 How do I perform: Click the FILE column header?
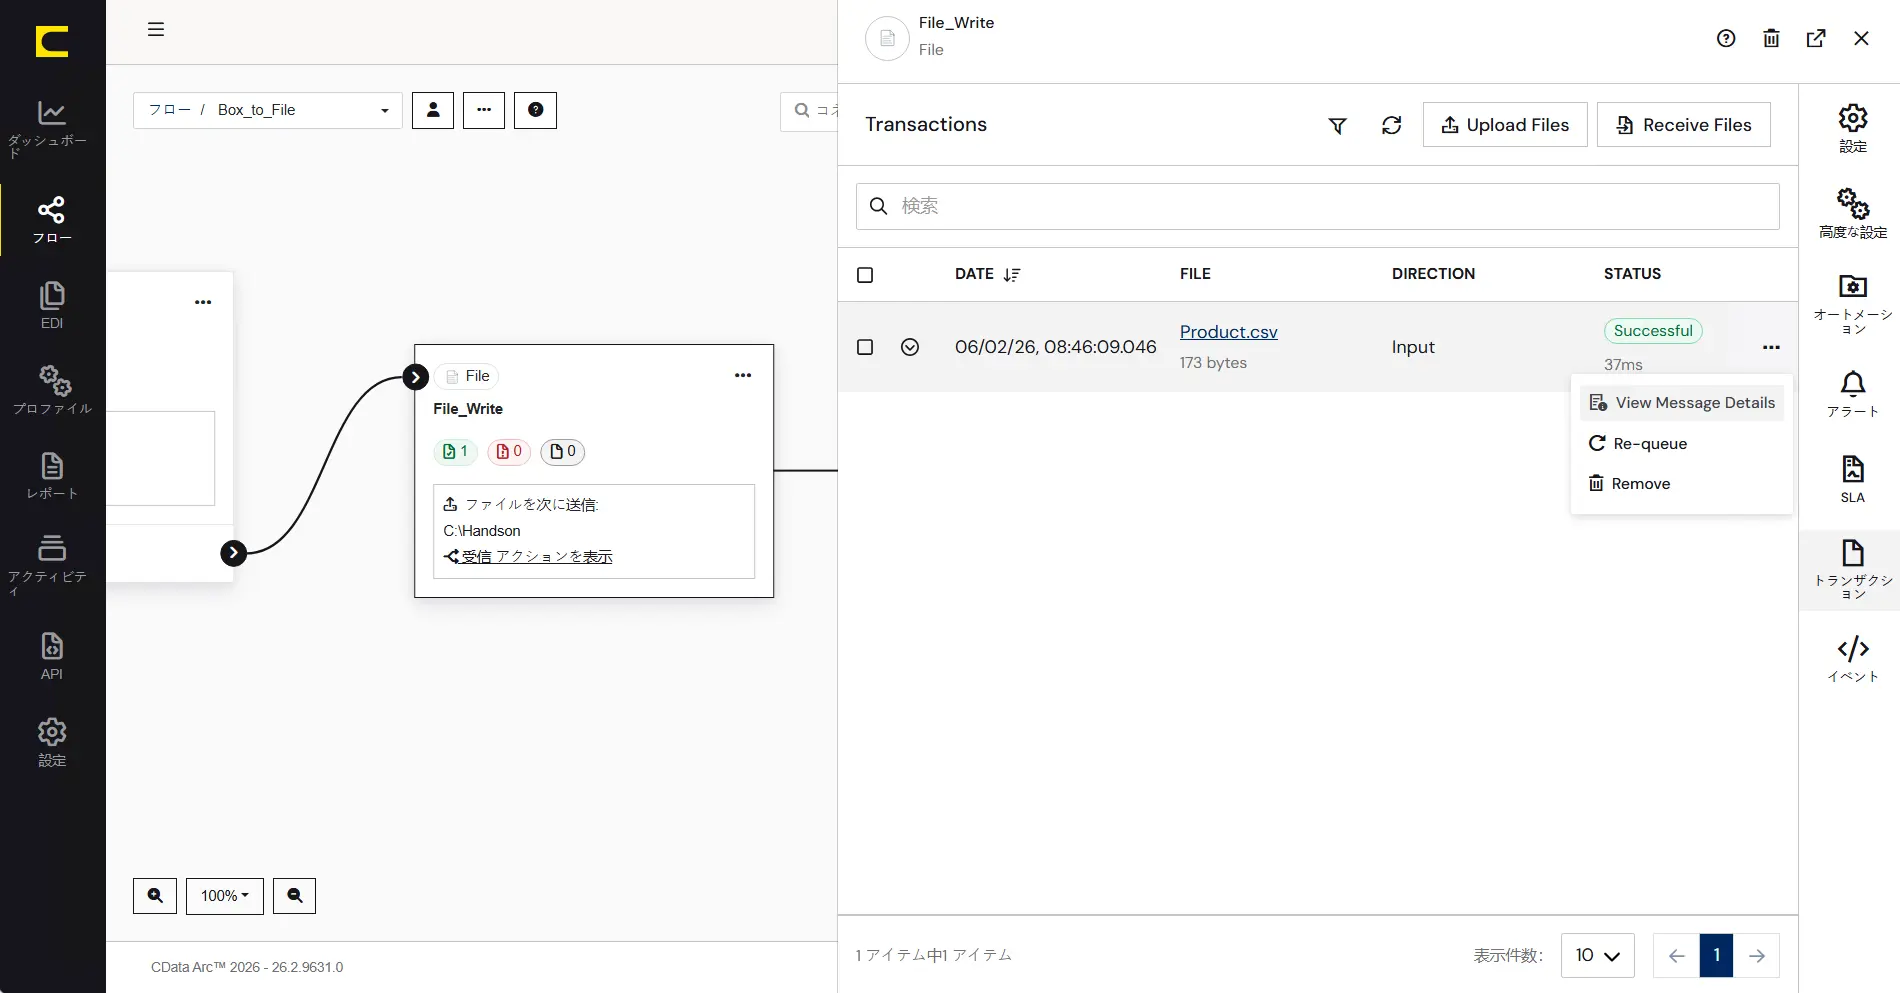point(1195,274)
